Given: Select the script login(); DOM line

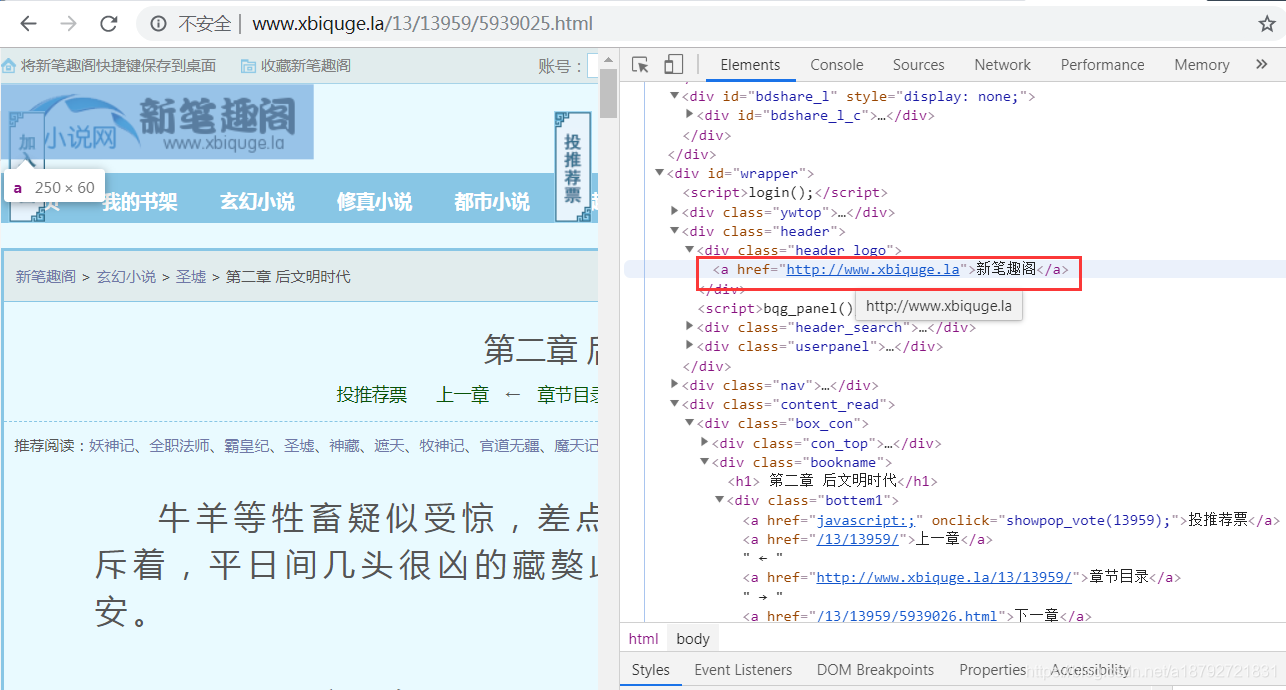Looking at the screenshot, I should click(x=785, y=192).
